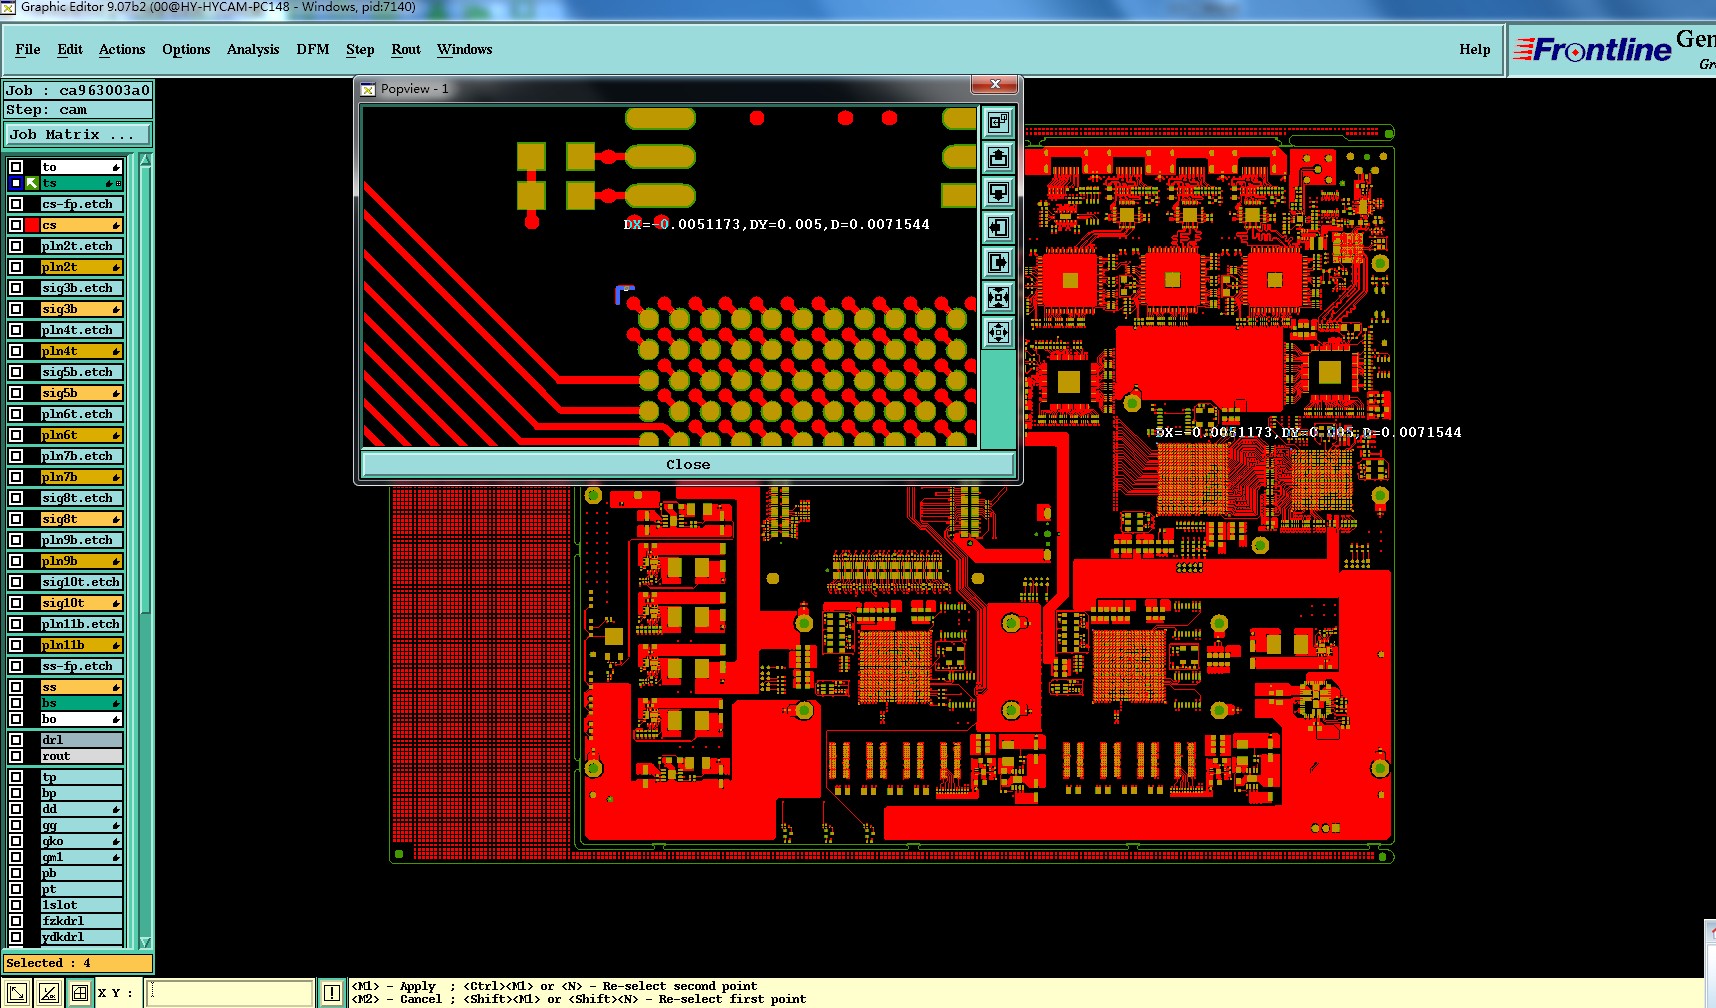
Task: Click feature indicator on dd layer row
Action: click(x=116, y=809)
